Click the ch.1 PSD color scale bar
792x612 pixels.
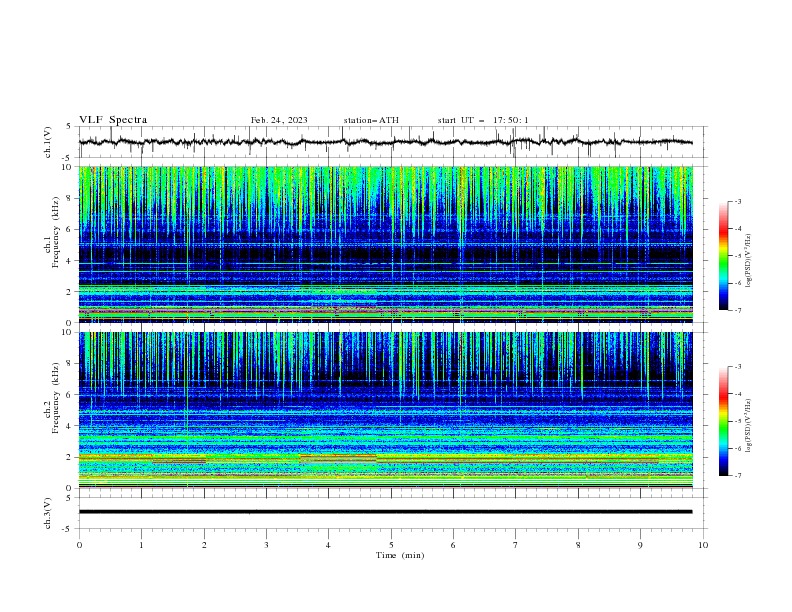[723, 256]
